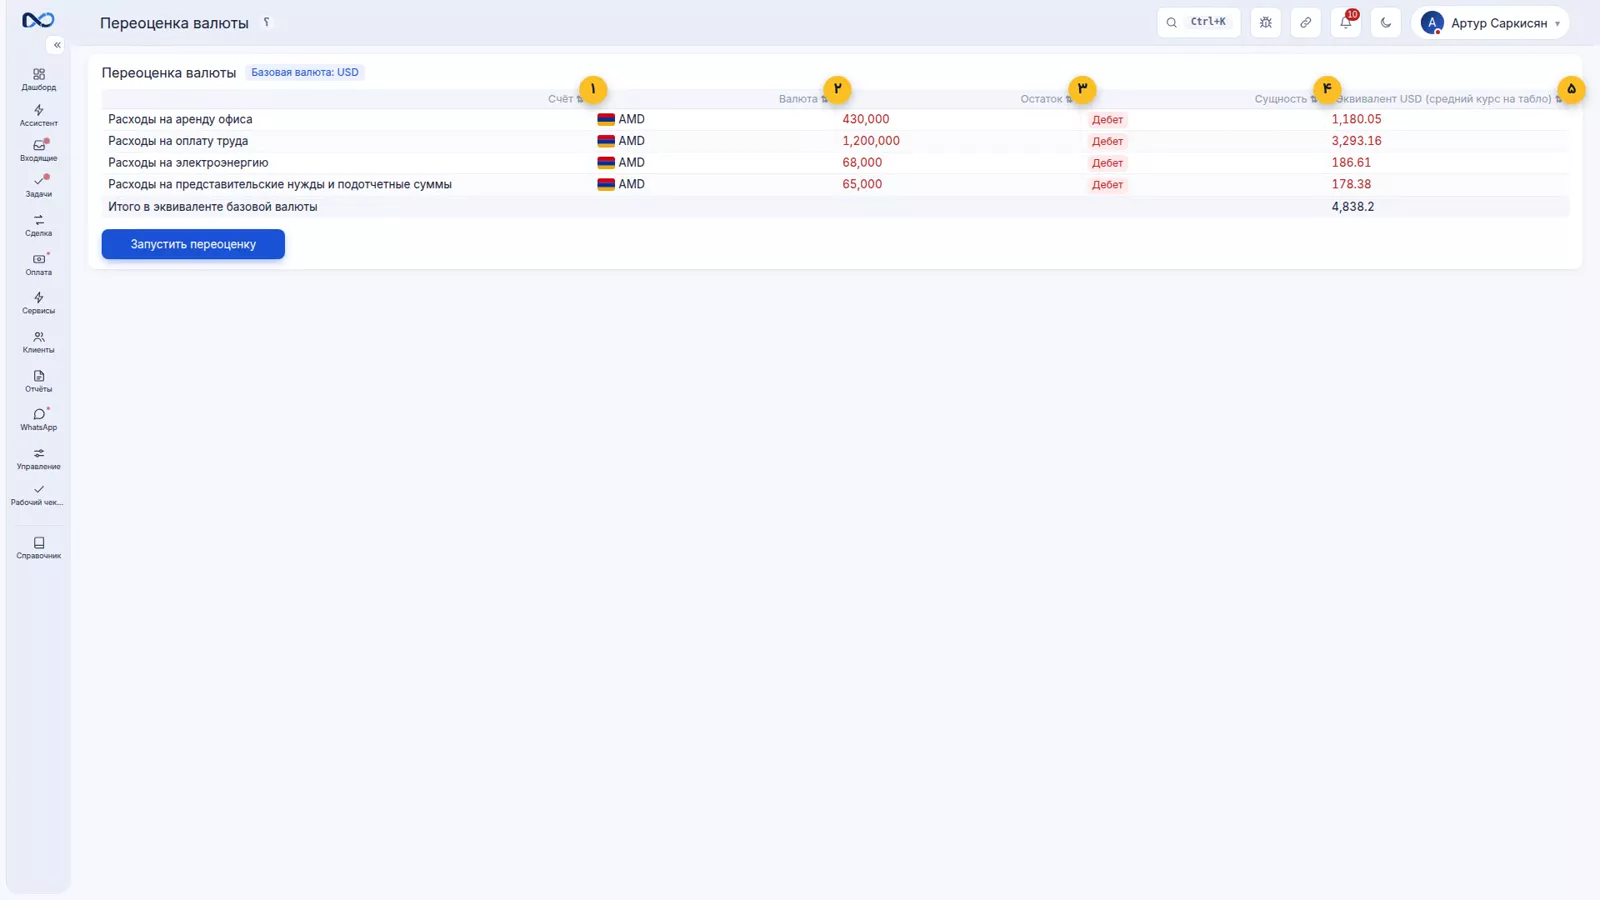Sort table by Валюта column
Image resolution: width=1600 pixels, height=900 pixels.
(x=803, y=99)
